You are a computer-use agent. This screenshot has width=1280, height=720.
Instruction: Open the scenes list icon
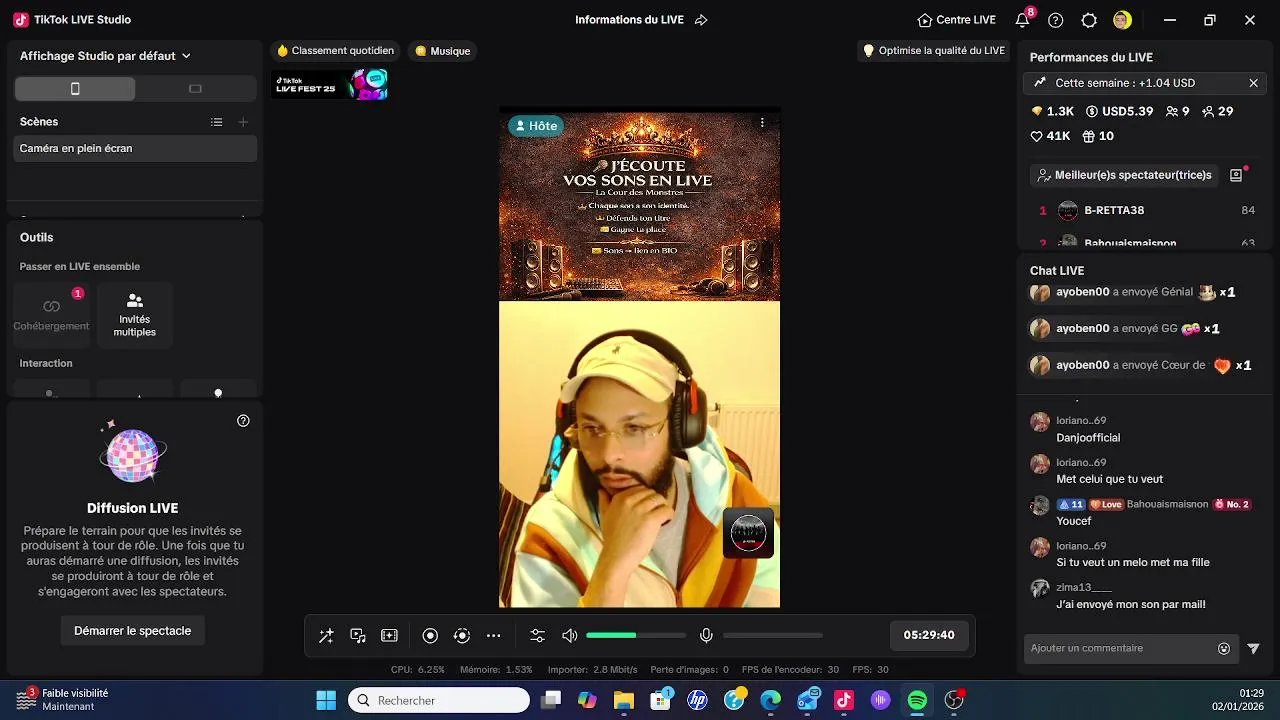click(216, 122)
